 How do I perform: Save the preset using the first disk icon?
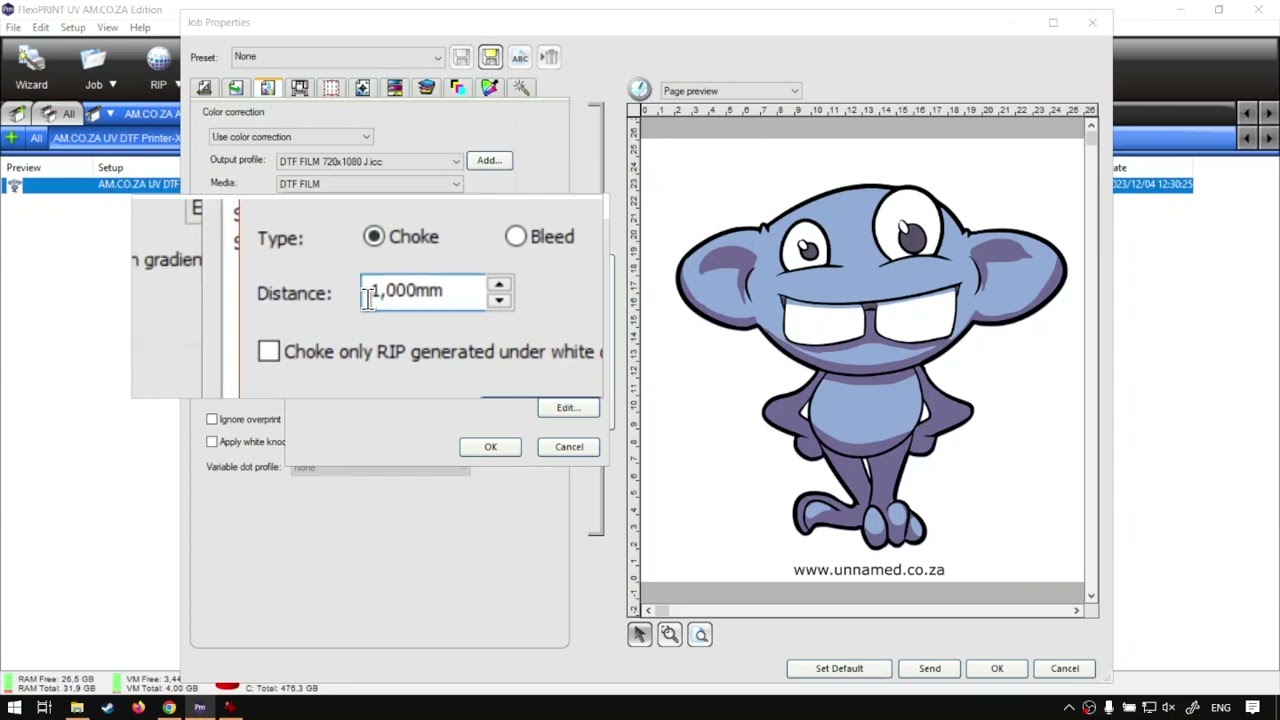(461, 57)
